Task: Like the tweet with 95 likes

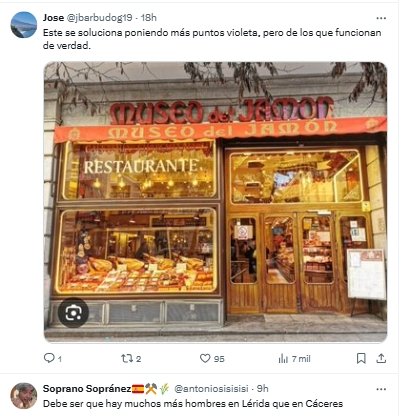Action: pyautogui.click(x=205, y=358)
